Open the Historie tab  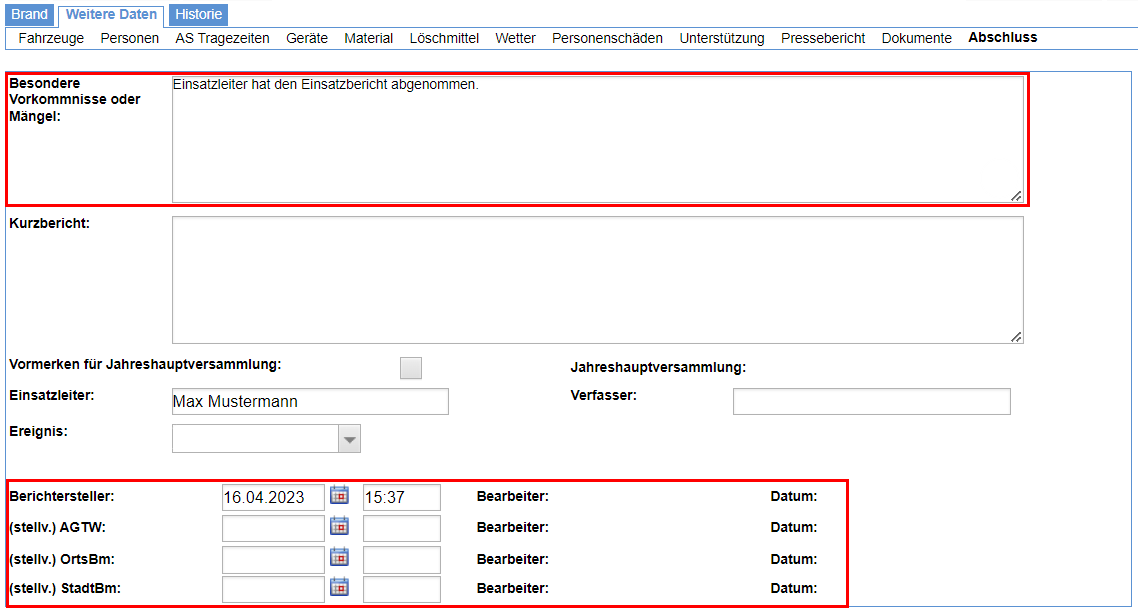[x=198, y=15]
